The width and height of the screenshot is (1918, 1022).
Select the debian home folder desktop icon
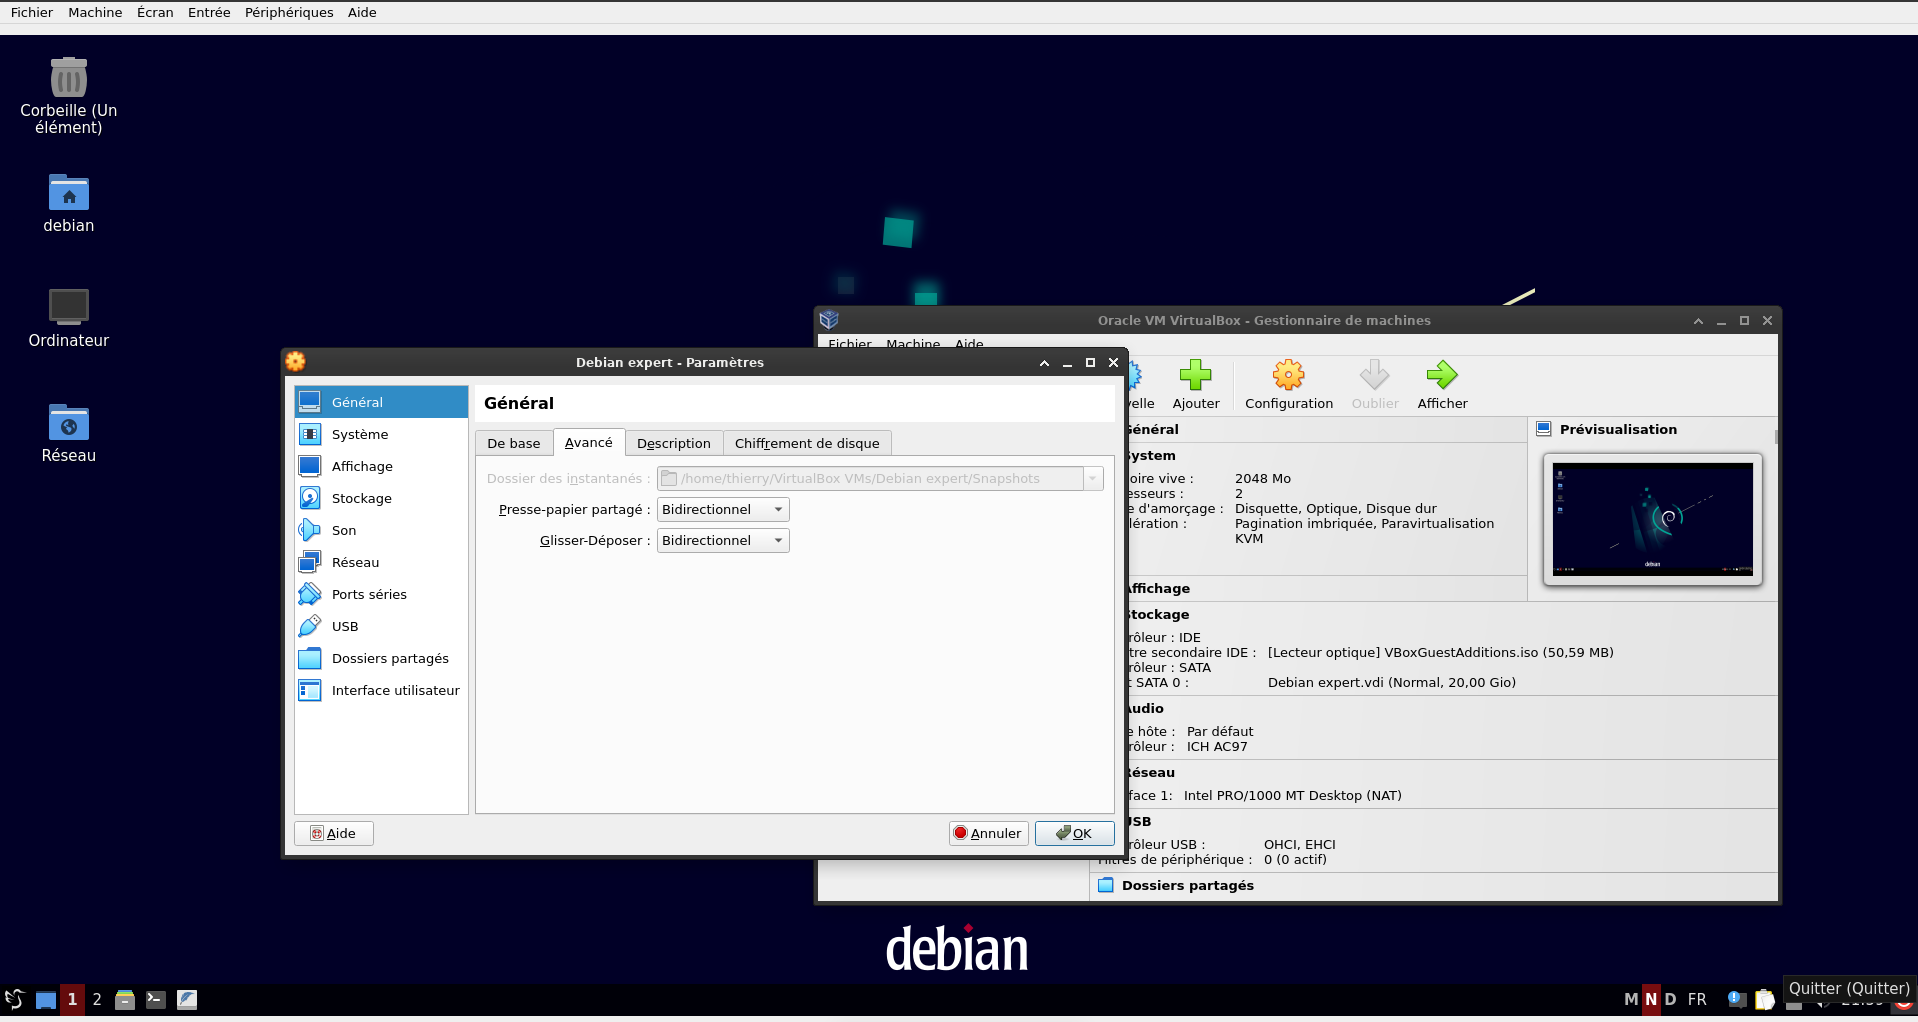(69, 204)
